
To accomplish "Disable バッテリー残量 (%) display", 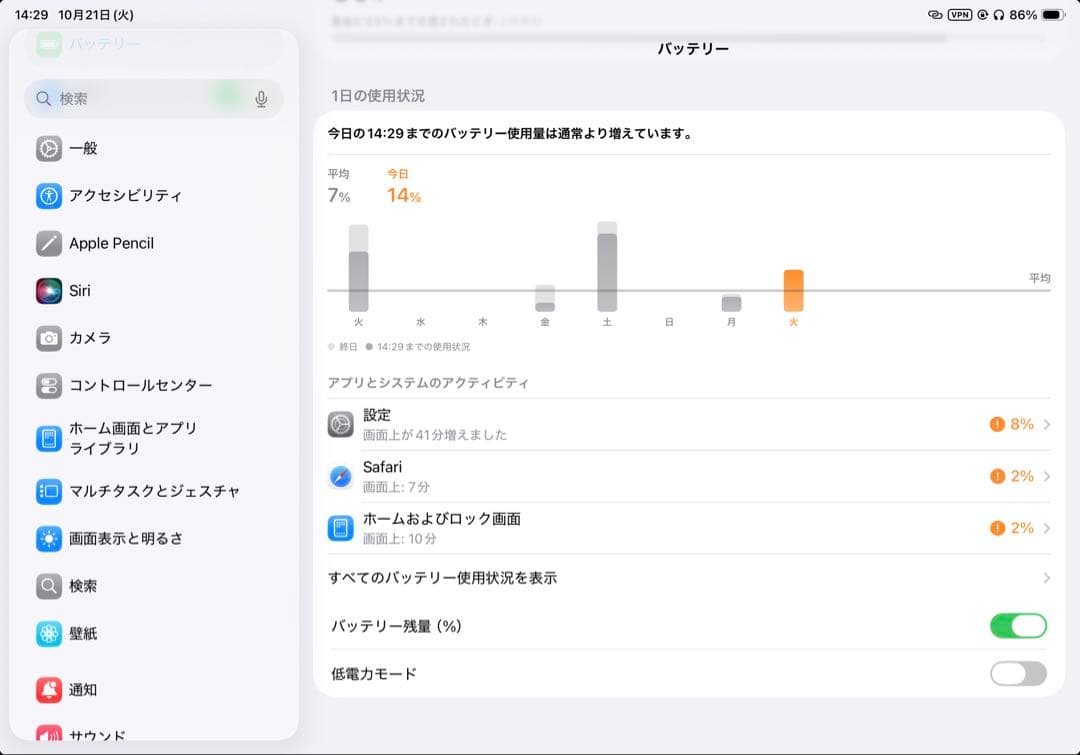I will tap(1017, 625).
